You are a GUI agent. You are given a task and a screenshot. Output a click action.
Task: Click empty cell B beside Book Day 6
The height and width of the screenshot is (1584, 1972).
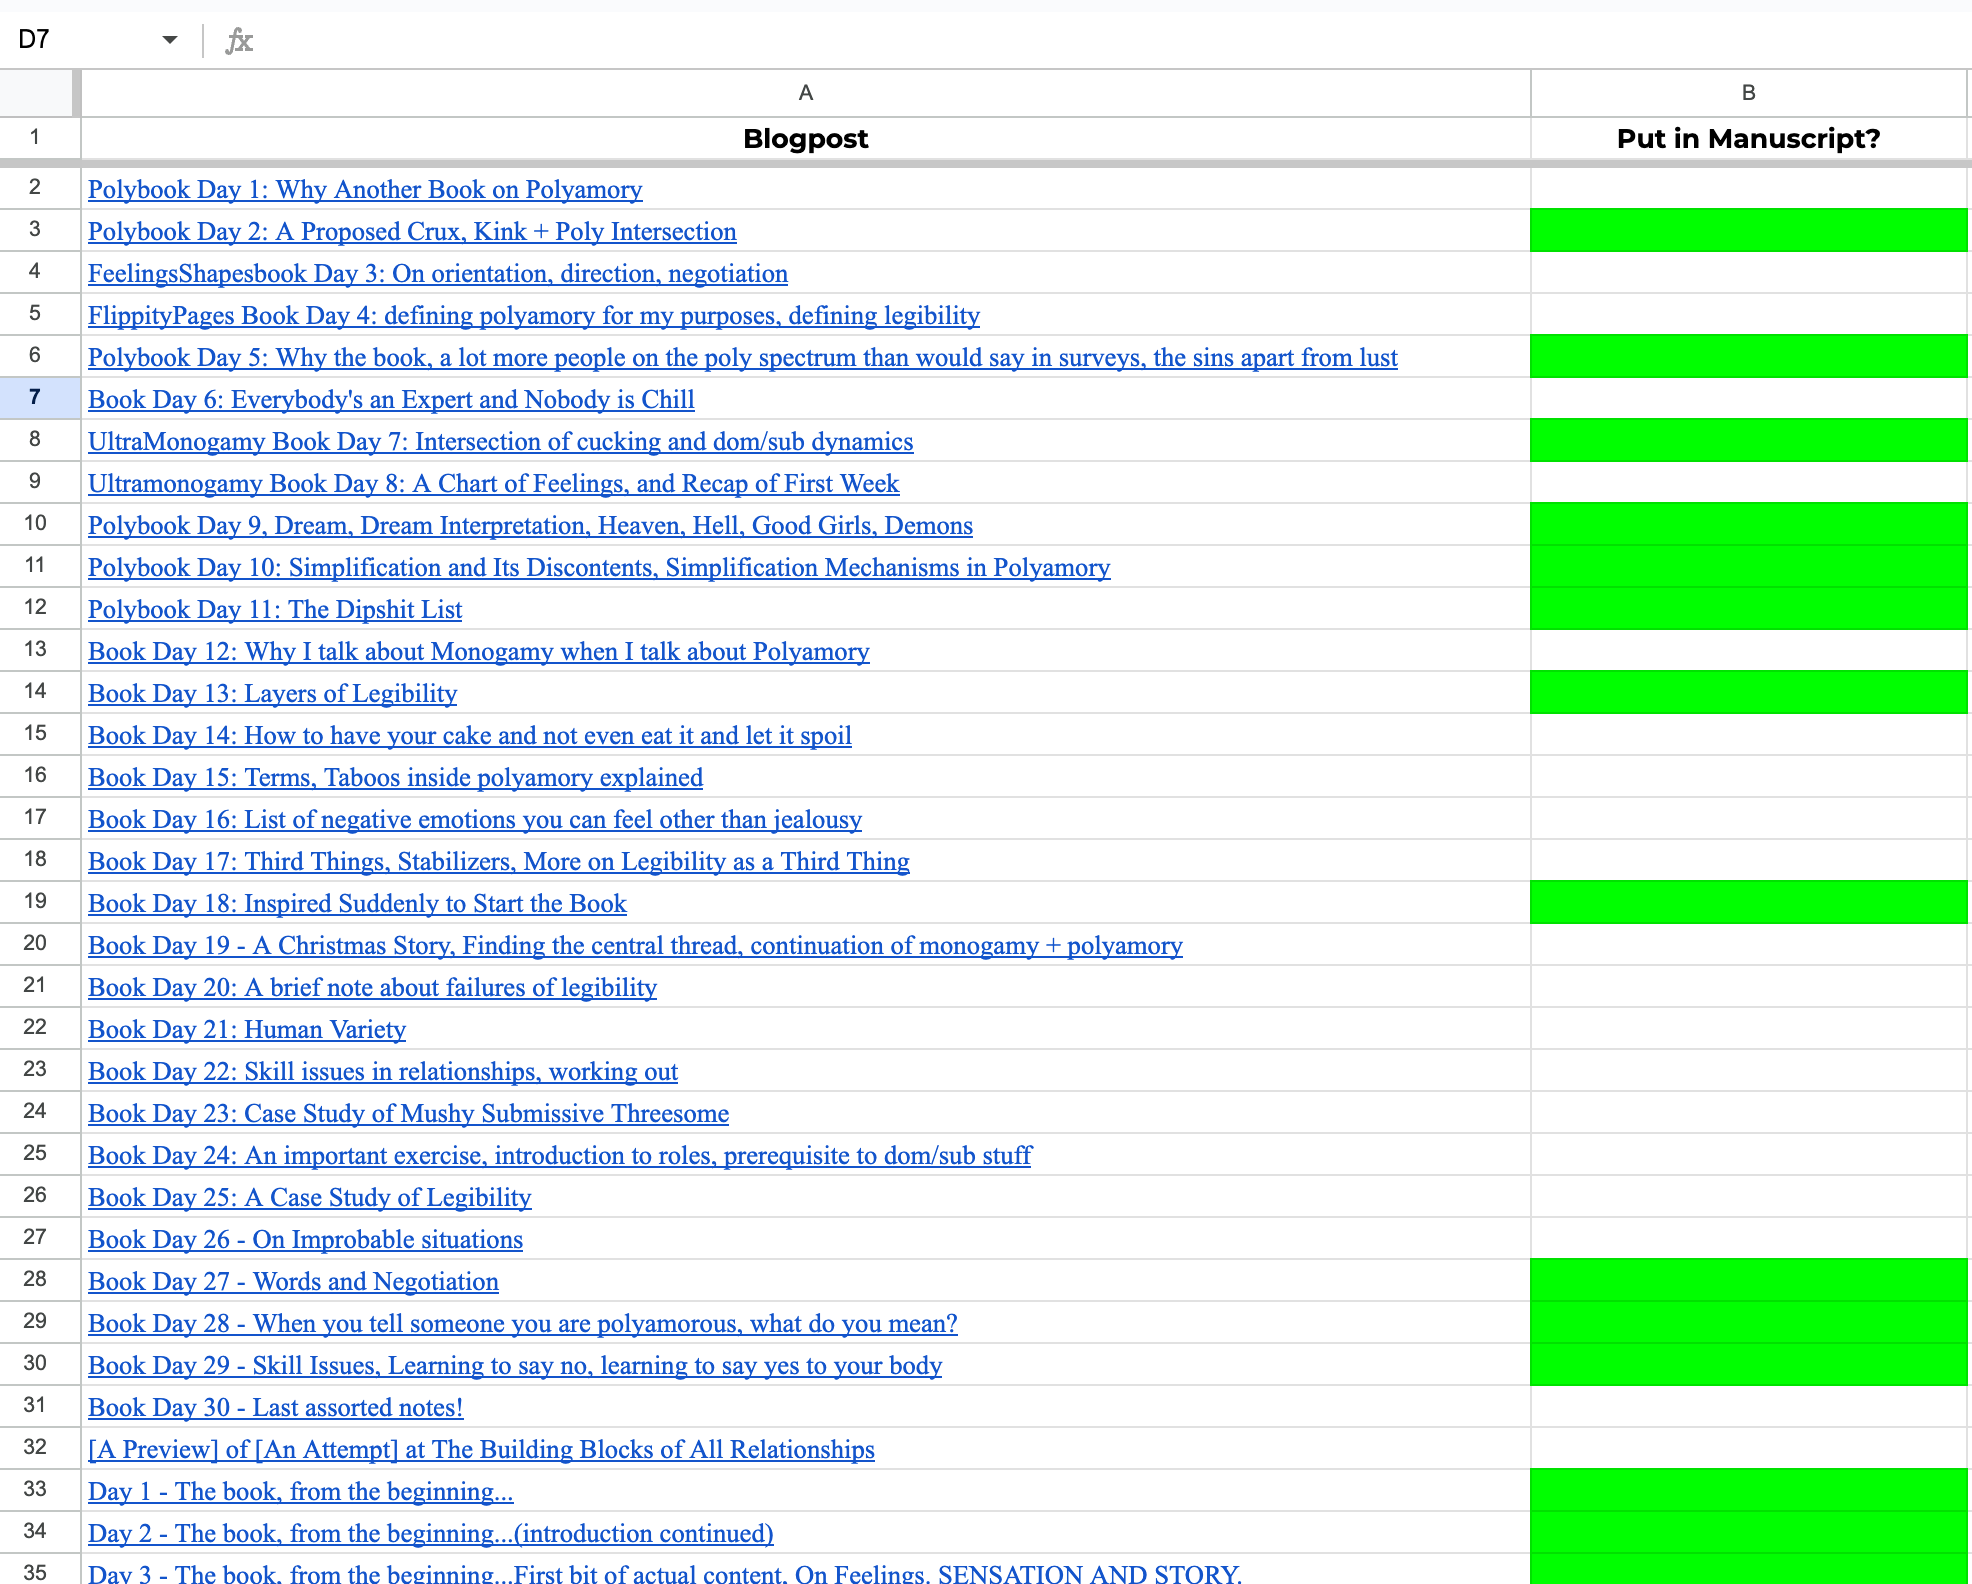coord(1748,399)
